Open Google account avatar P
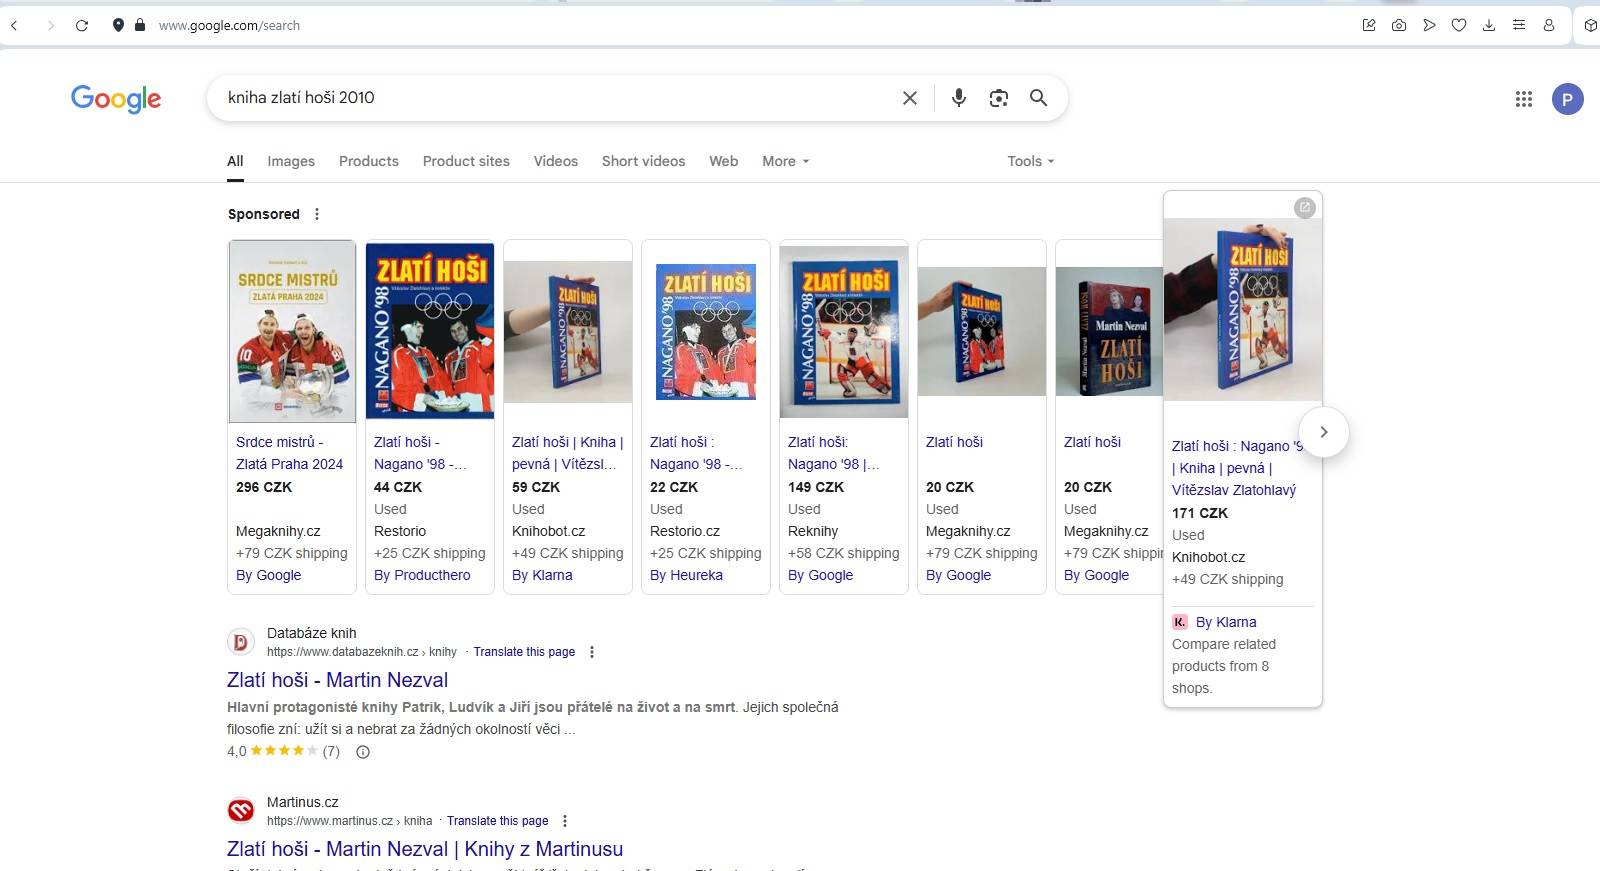The image size is (1600, 871). 1567,99
